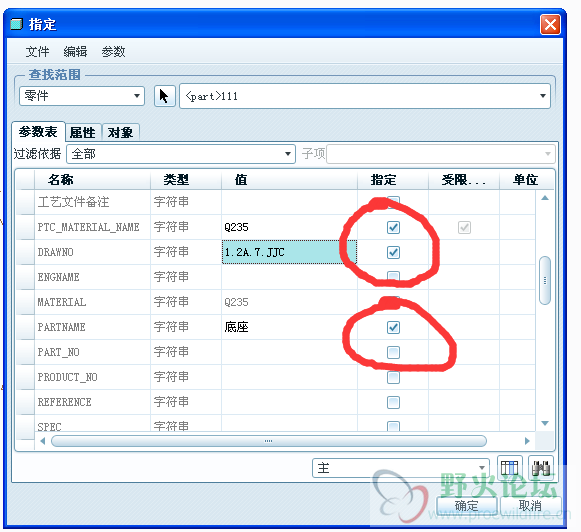Open the <part>111 model dropdown
Viewport: 581px width, 532px height.
click(365, 96)
